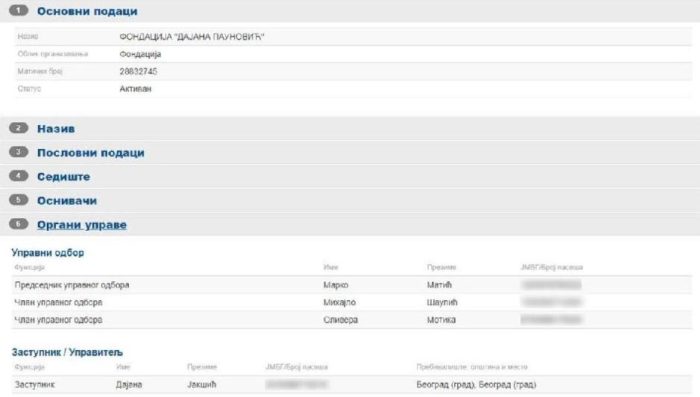Viewport: 700px width, 397px height.
Task: Click the number 5 badge beside Оснивачи
Action: 18,200
